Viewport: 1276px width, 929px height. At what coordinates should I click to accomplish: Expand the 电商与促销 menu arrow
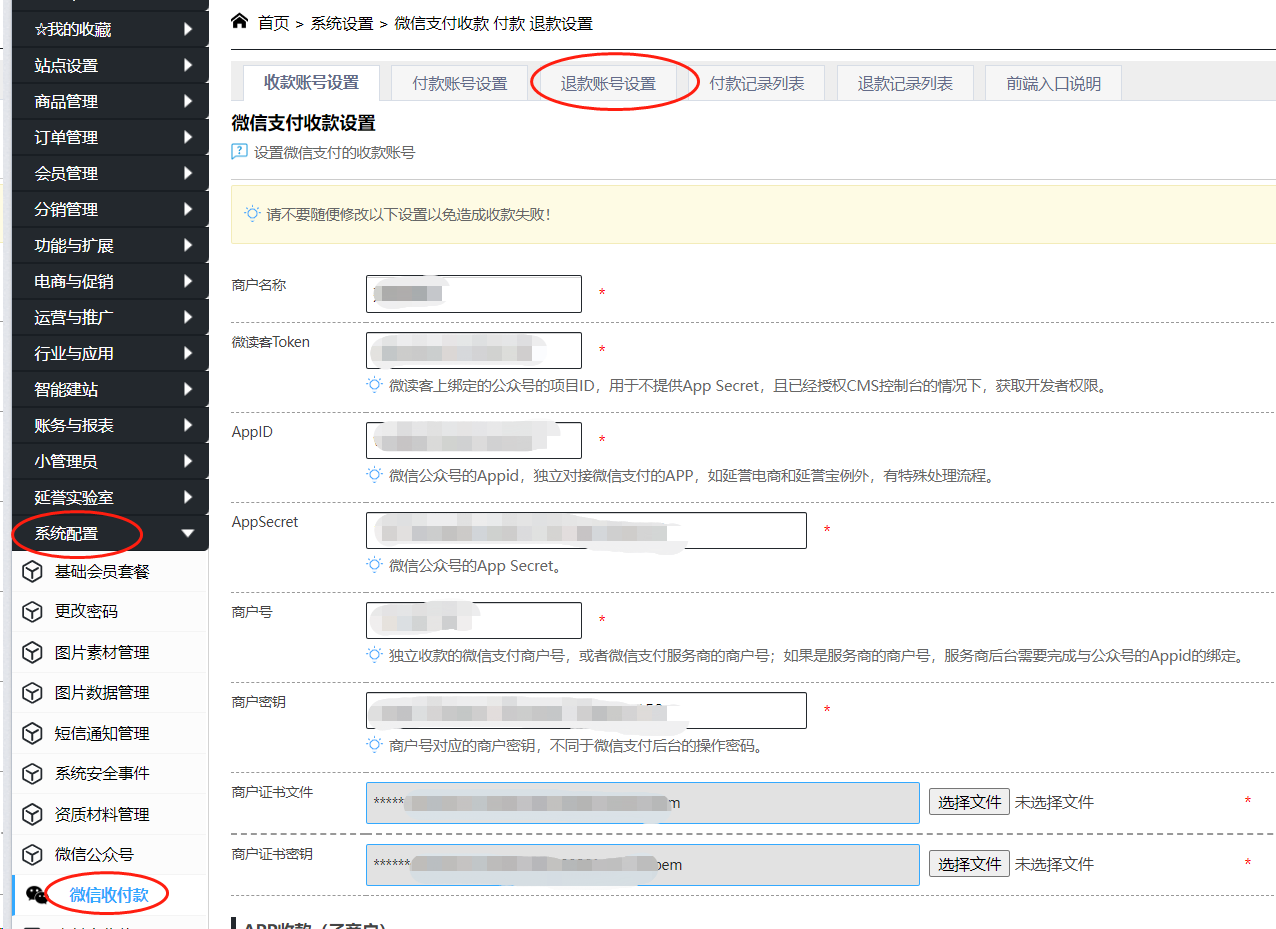tap(188, 281)
